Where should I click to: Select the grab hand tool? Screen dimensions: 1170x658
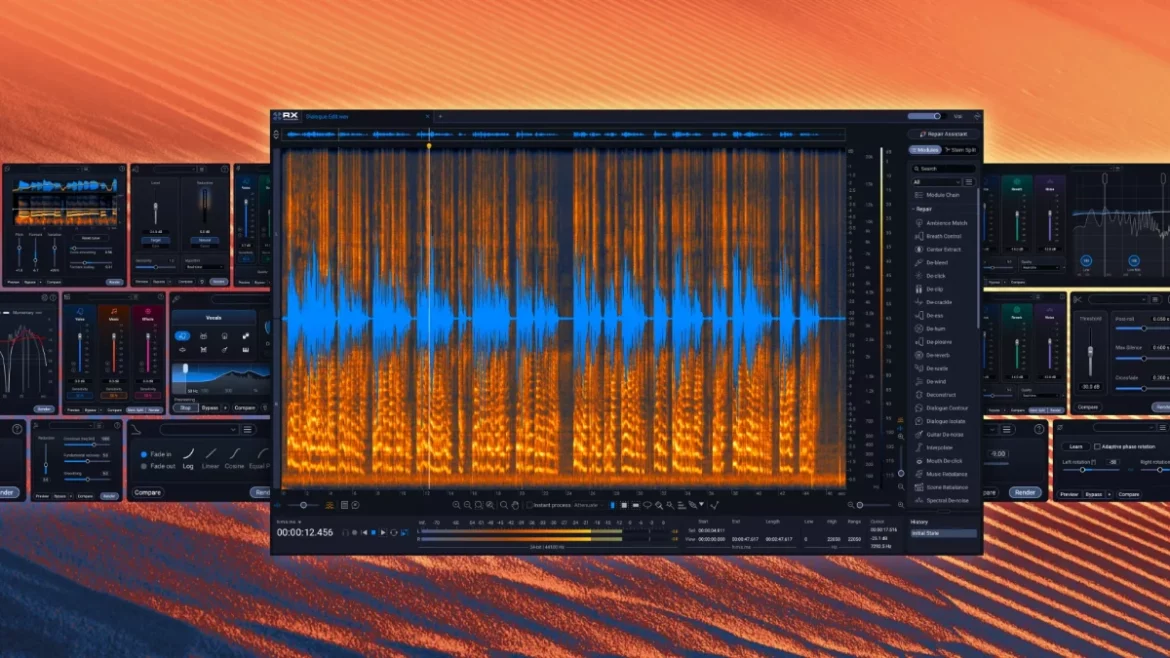click(x=515, y=505)
